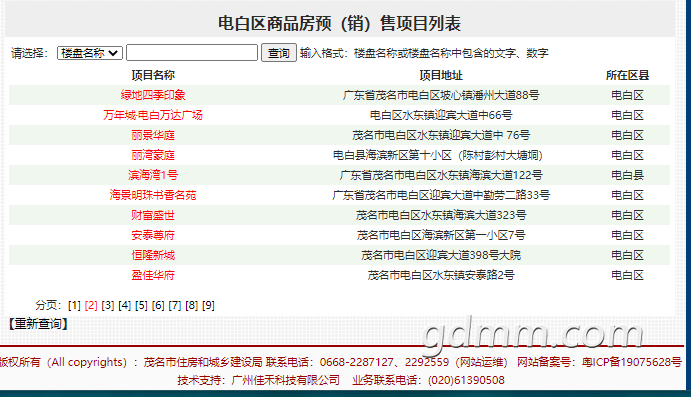Open the 万年城·电白万达广场 project link

tap(153, 115)
